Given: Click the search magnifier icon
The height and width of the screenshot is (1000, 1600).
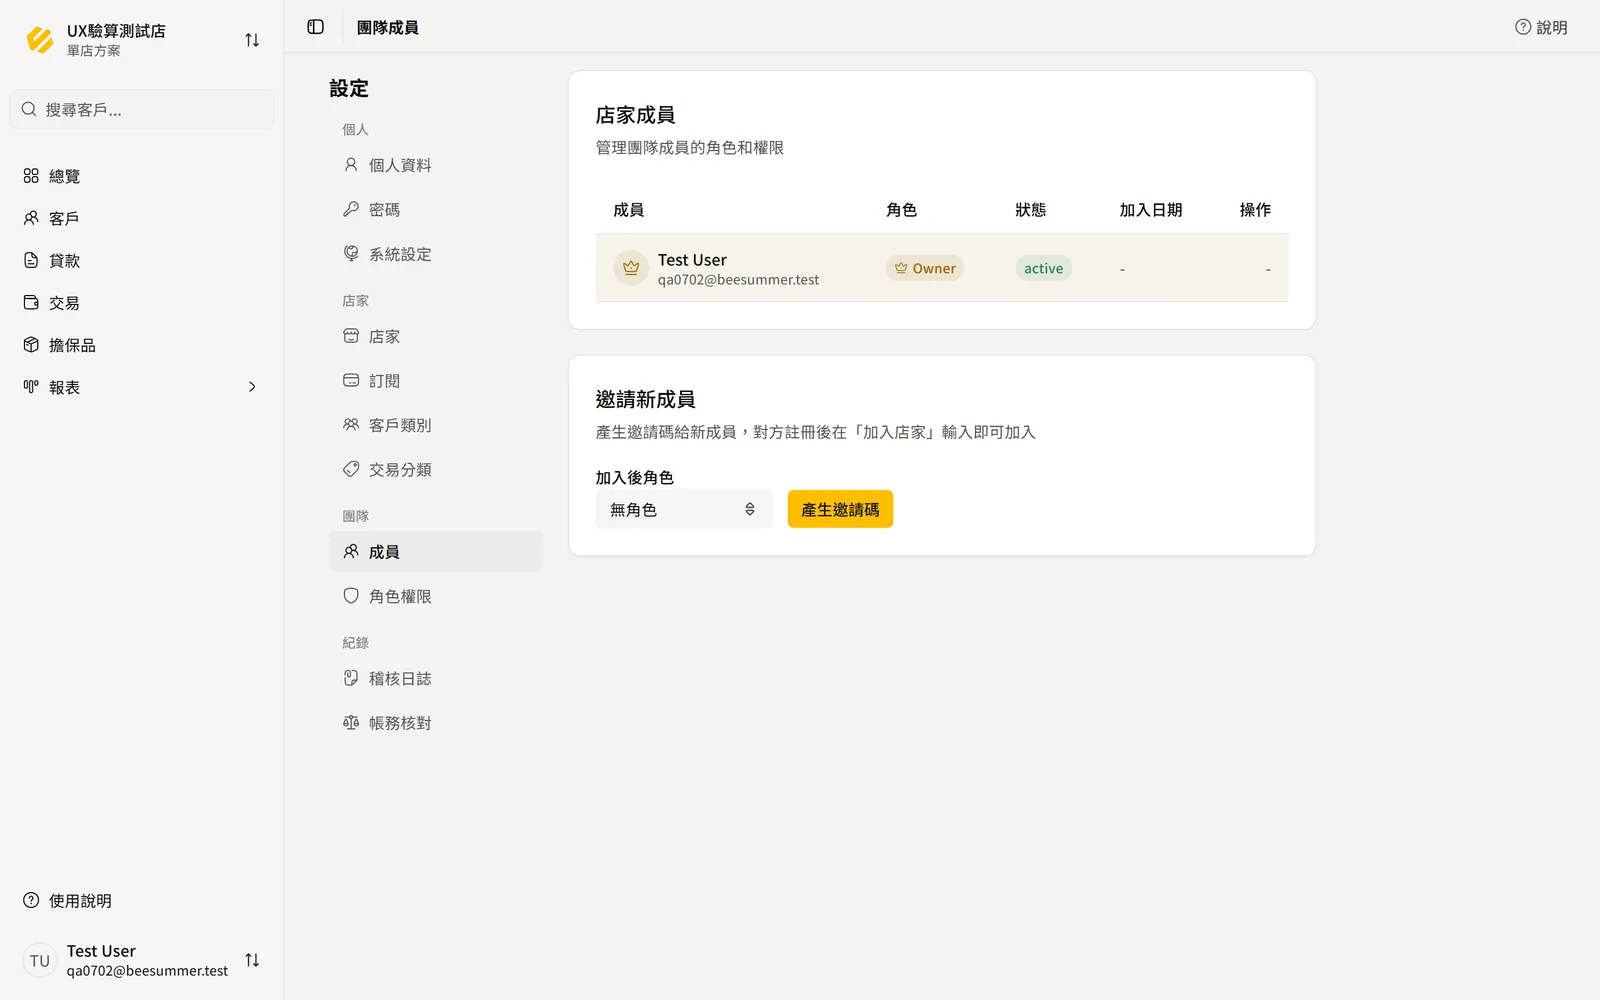Looking at the screenshot, I should click(29, 109).
